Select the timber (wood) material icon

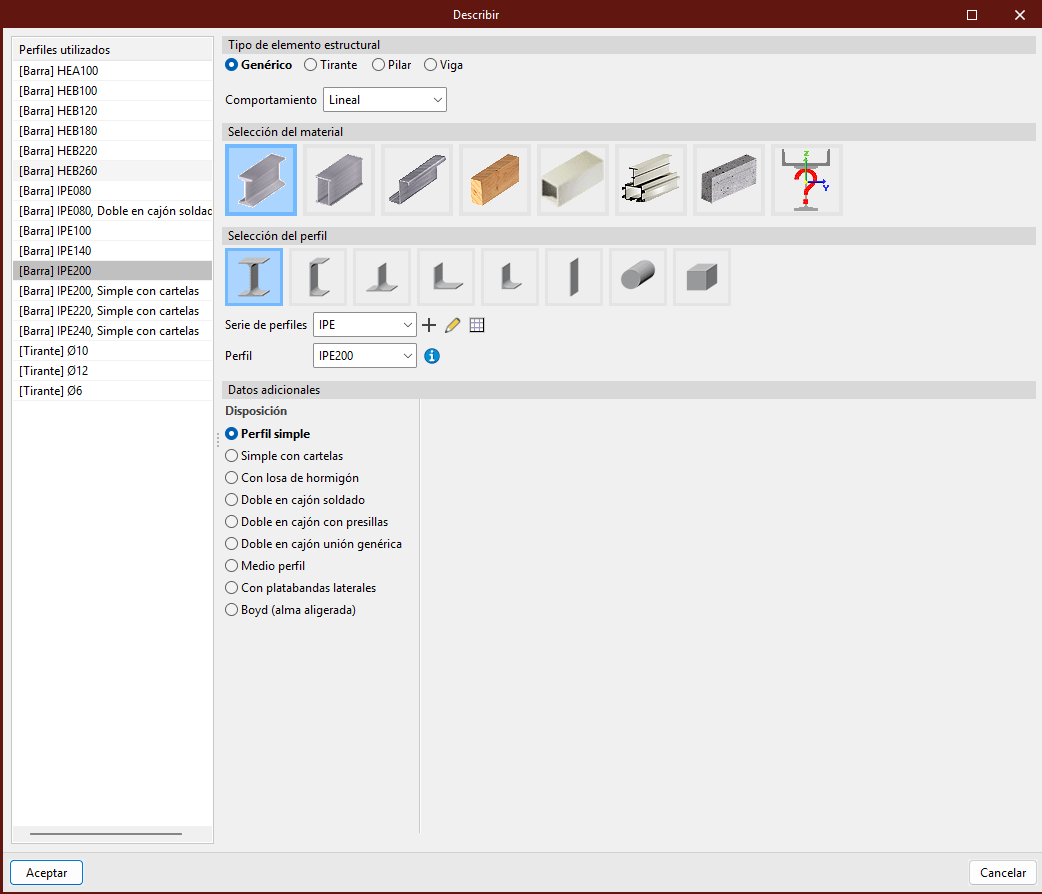pyautogui.click(x=495, y=180)
